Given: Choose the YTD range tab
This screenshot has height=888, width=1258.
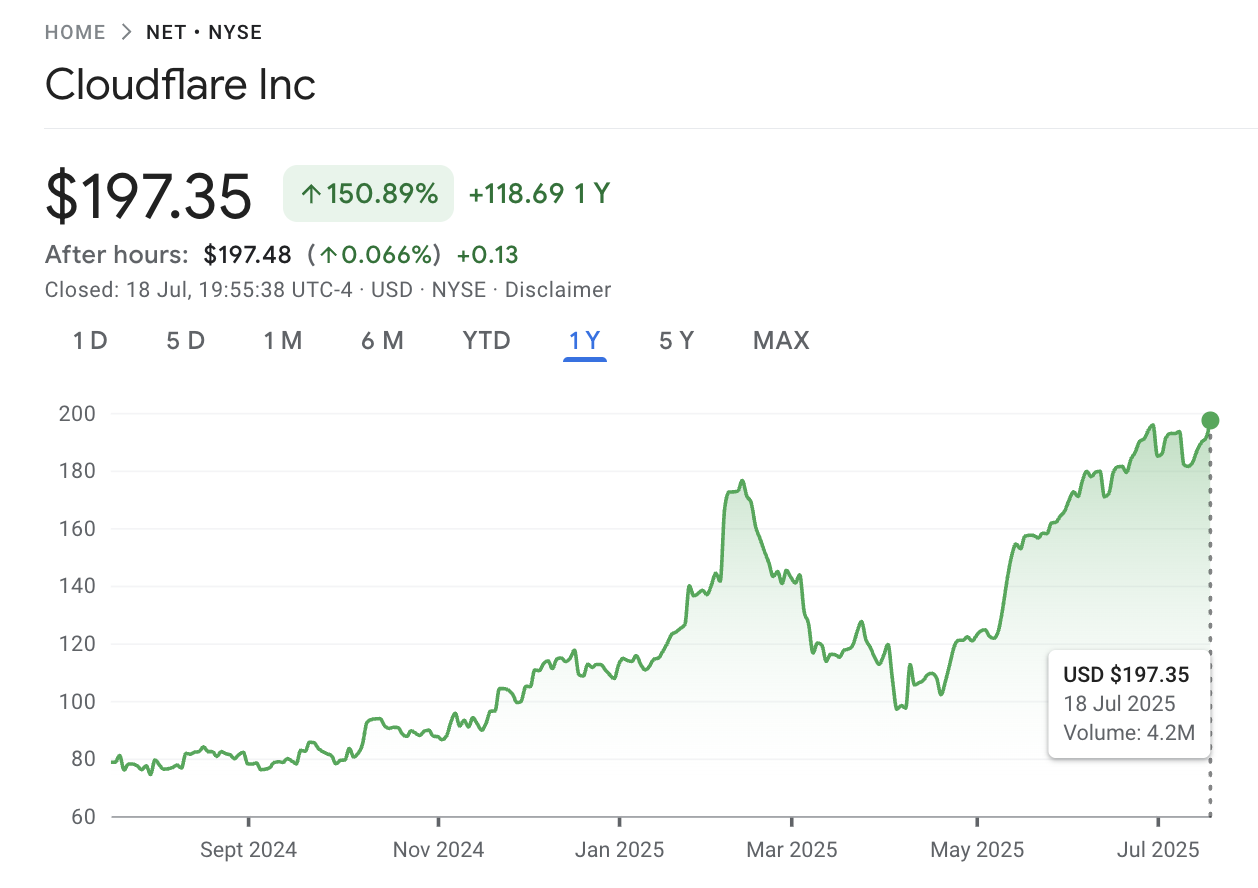Looking at the screenshot, I should (487, 341).
